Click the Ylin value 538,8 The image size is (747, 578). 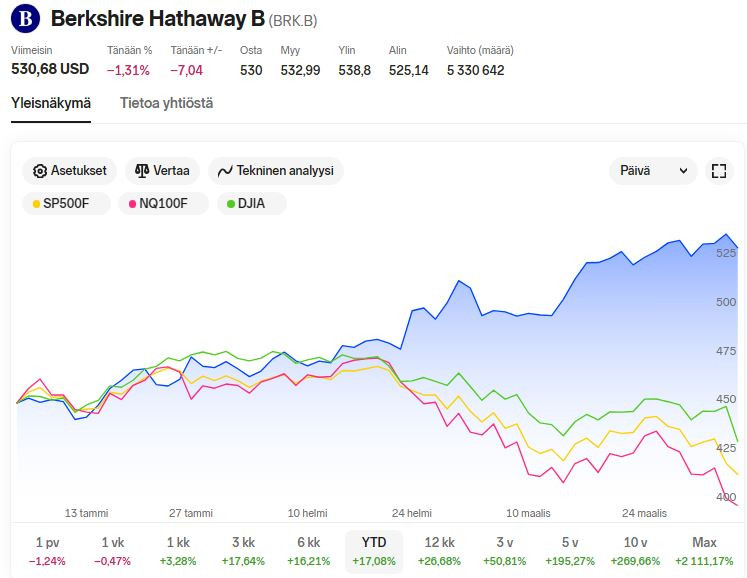[354, 71]
